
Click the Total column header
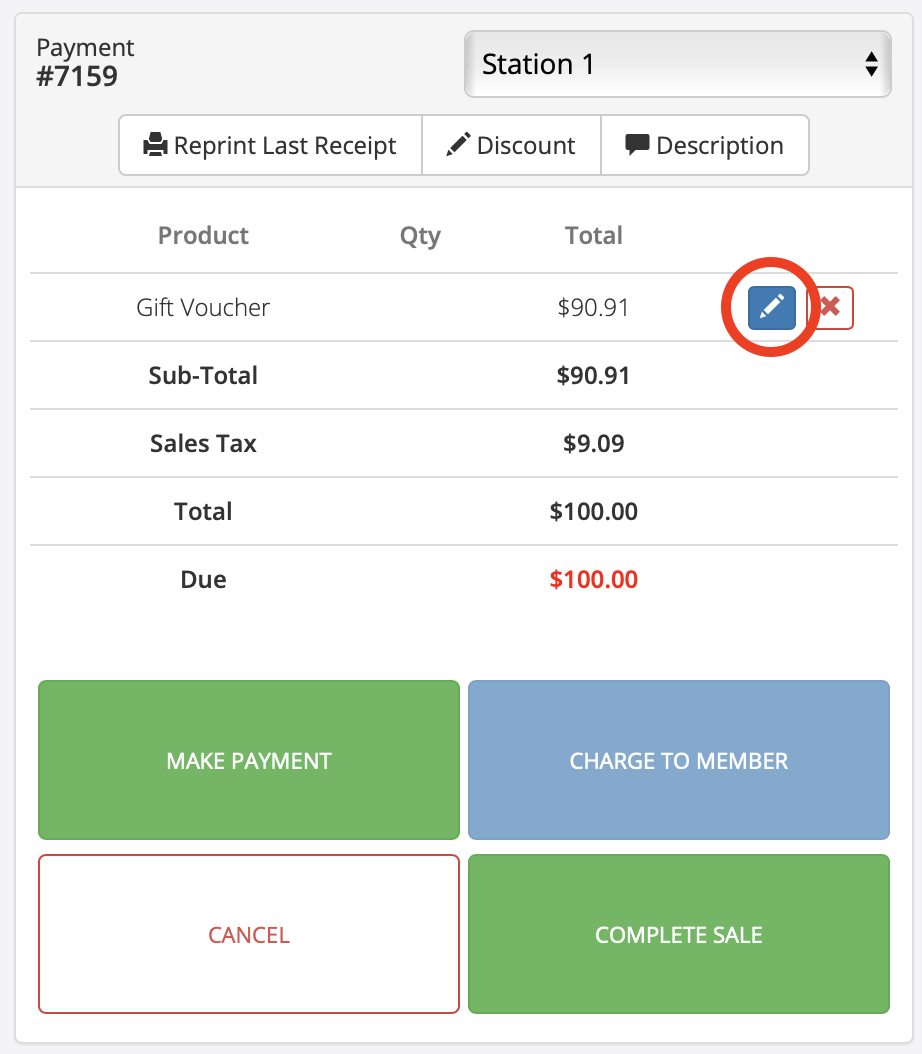(594, 236)
